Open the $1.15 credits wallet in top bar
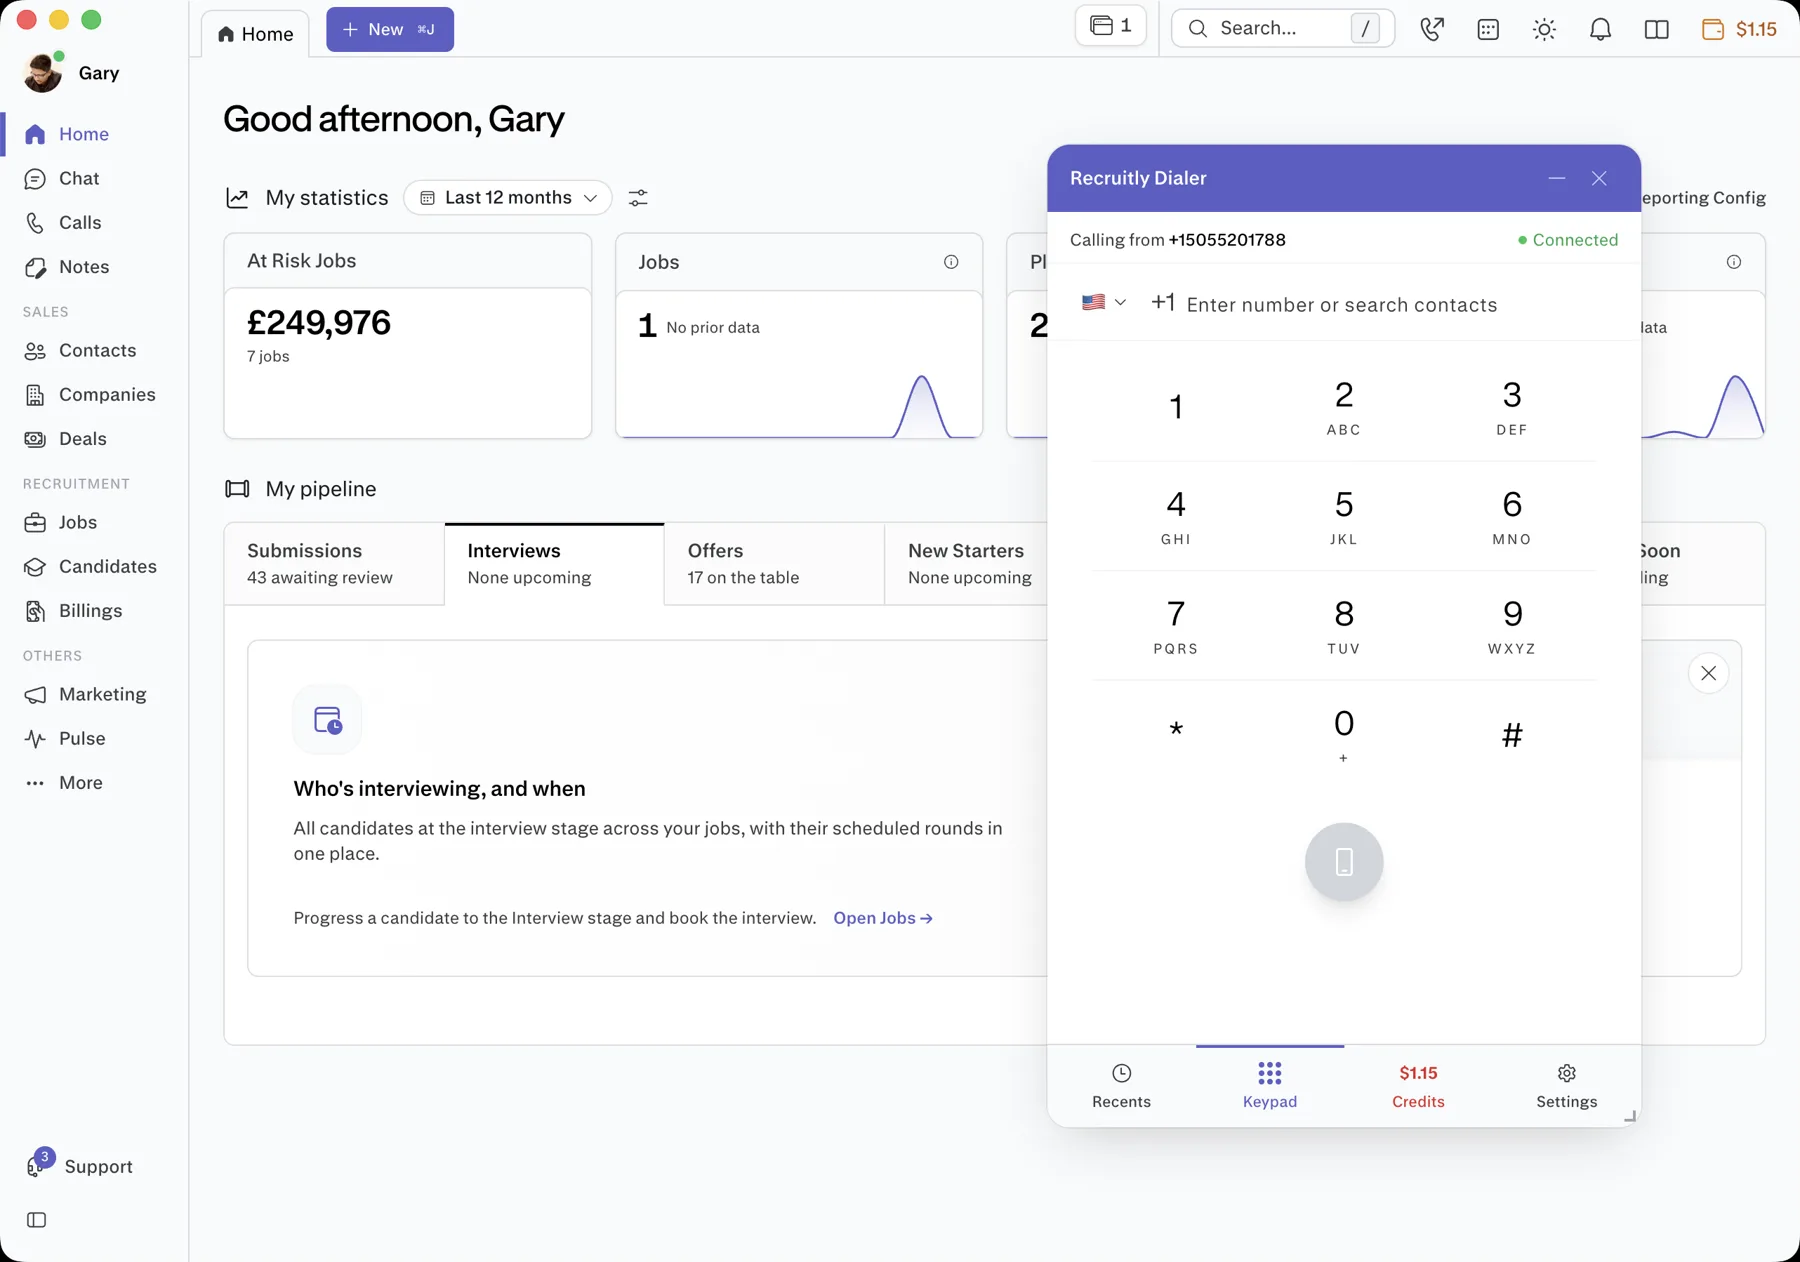Image resolution: width=1800 pixels, height=1262 pixels. tap(1739, 29)
